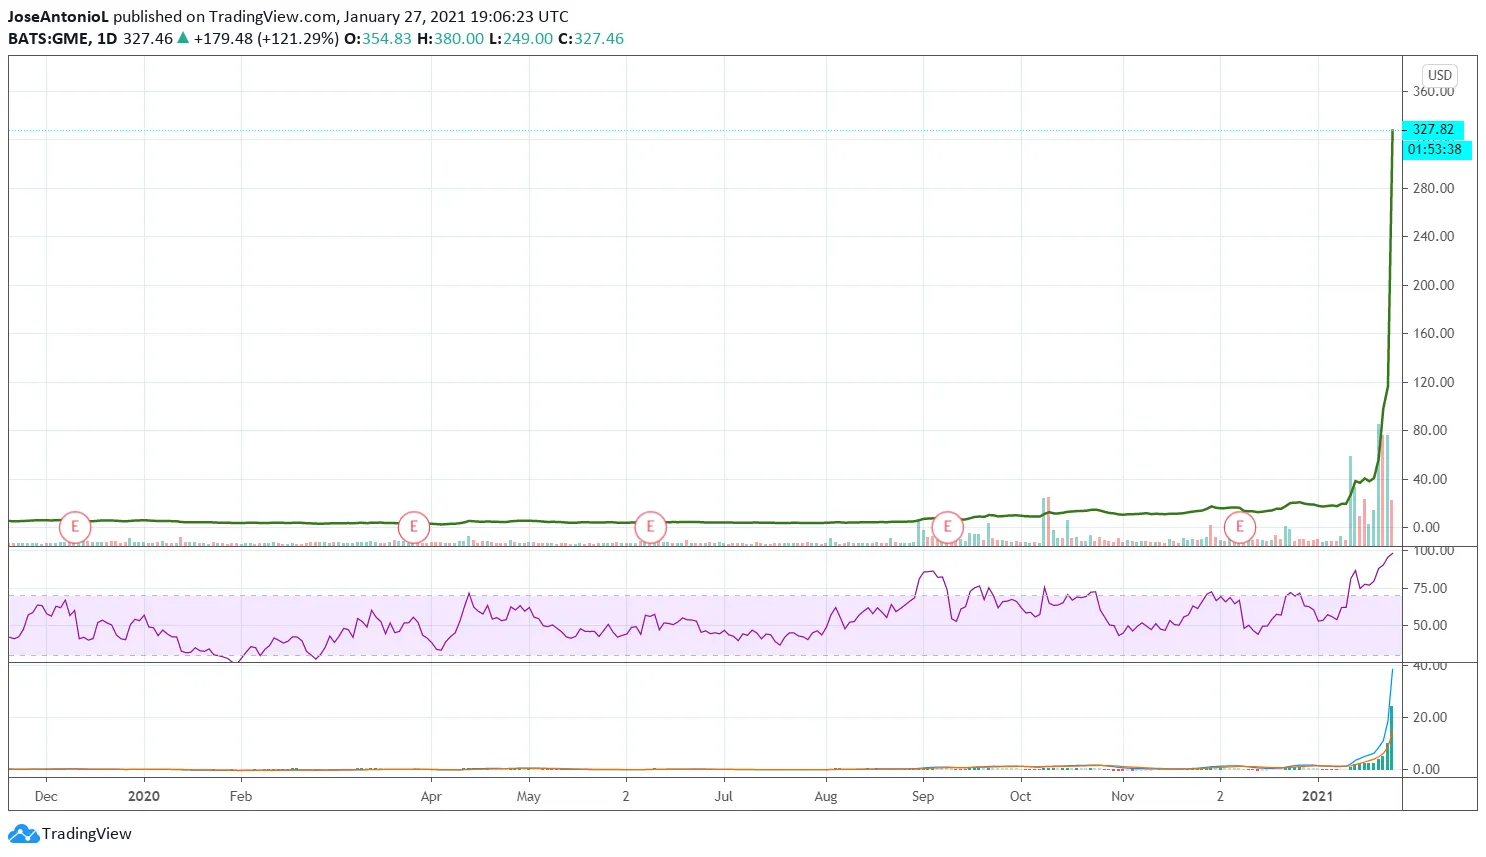Click the 360.00 mark on the price scale

click(x=1432, y=91)
